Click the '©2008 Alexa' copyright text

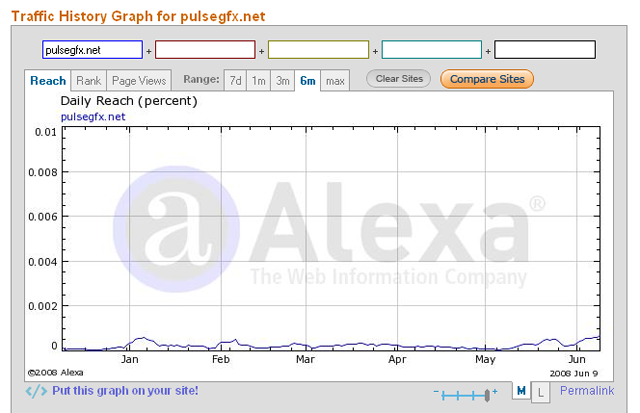click(x=56, y=373)
